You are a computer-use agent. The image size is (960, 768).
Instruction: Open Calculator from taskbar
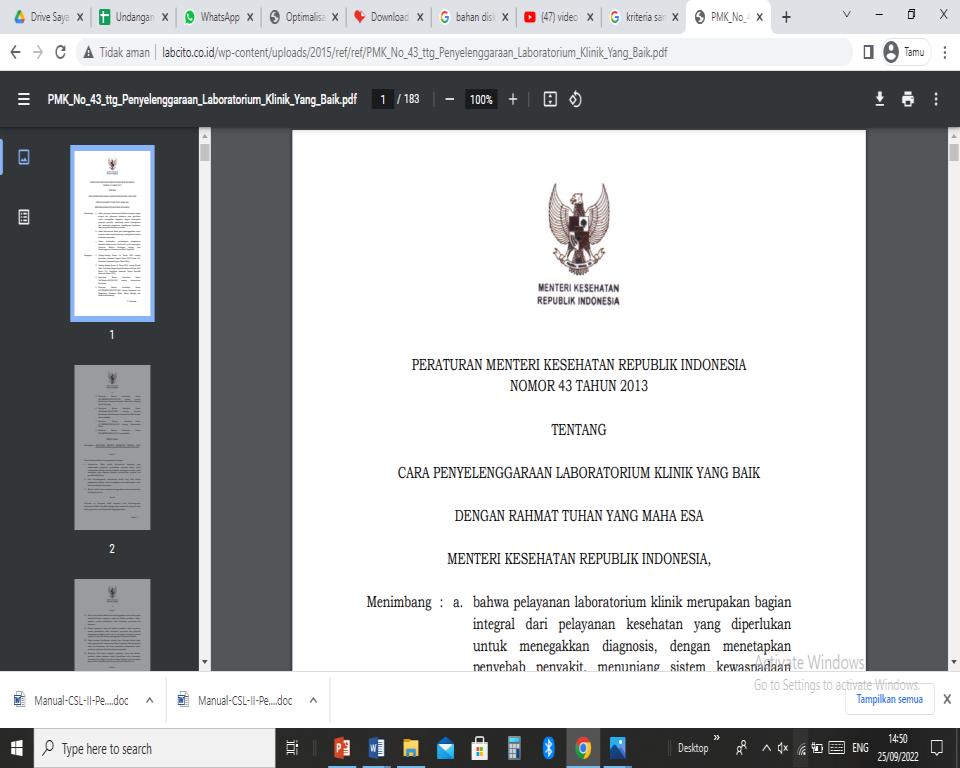[514, 748]
